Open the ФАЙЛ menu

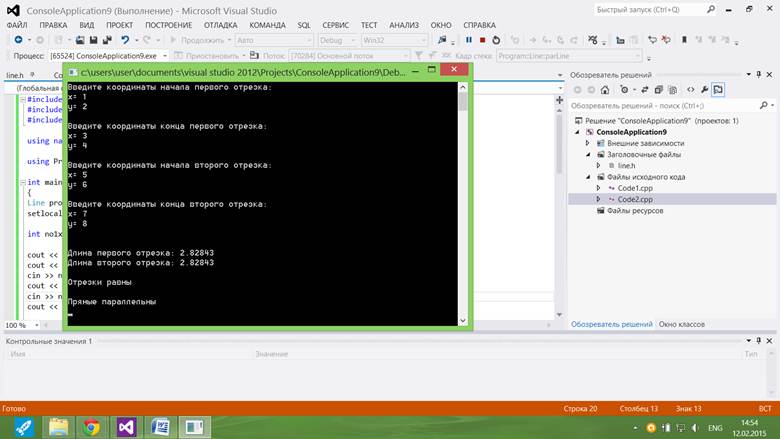(17, 25)
